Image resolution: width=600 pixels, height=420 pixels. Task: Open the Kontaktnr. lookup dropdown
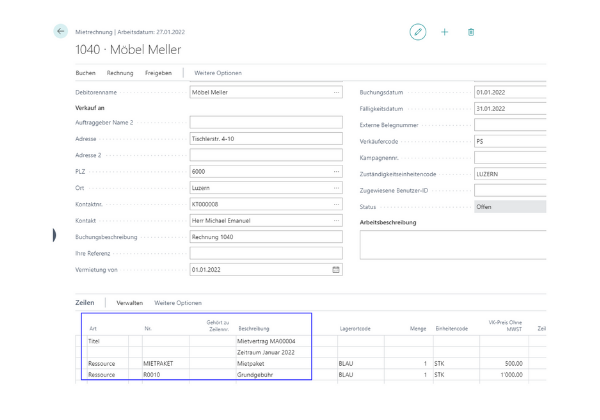pyautogui.click(x=336, y=202)
